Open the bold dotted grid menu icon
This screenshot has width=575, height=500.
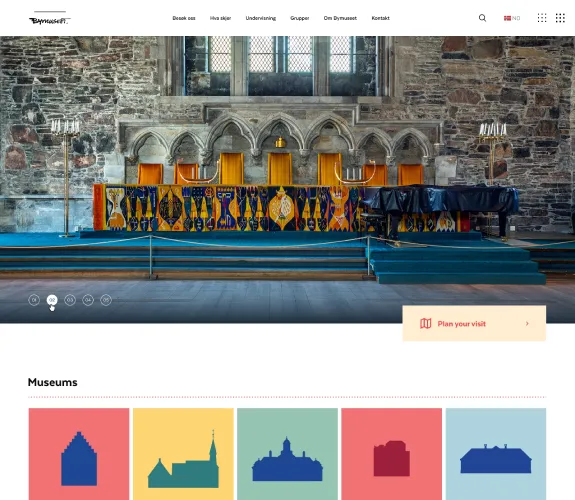point(560,18)
